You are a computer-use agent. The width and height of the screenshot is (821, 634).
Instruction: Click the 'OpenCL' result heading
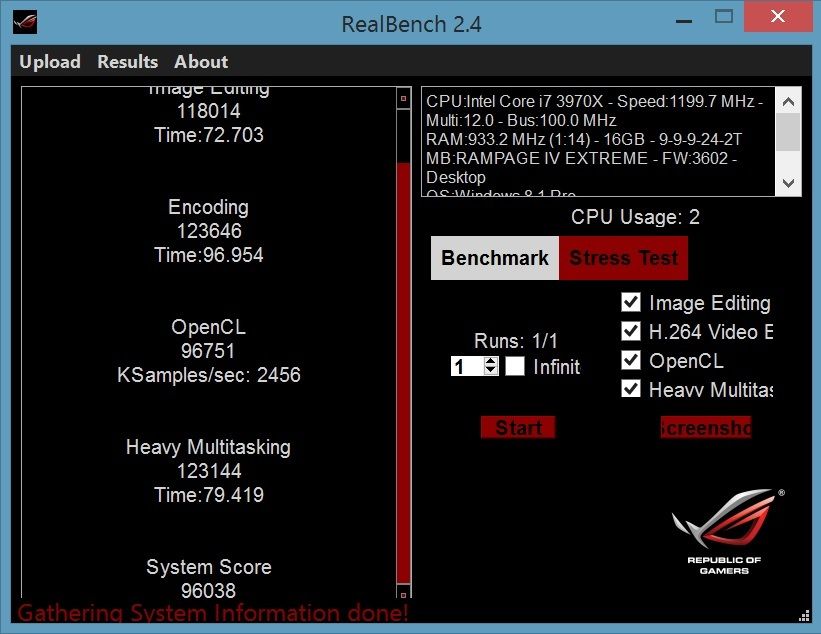(208, 327)
